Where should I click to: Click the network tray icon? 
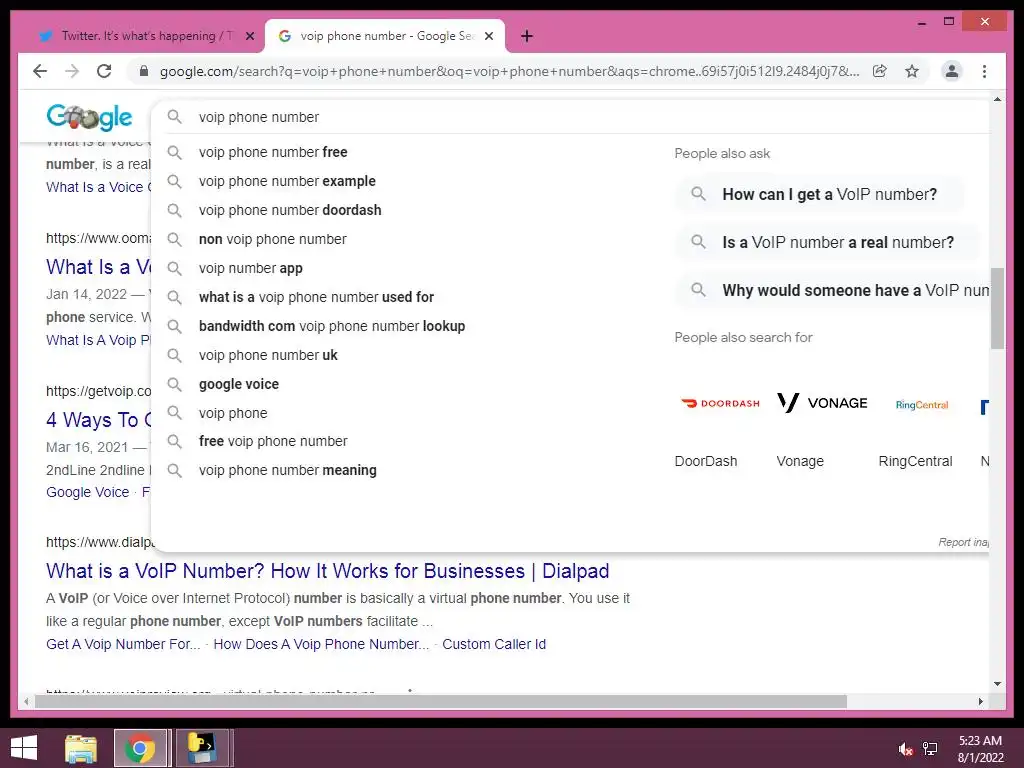930,749
